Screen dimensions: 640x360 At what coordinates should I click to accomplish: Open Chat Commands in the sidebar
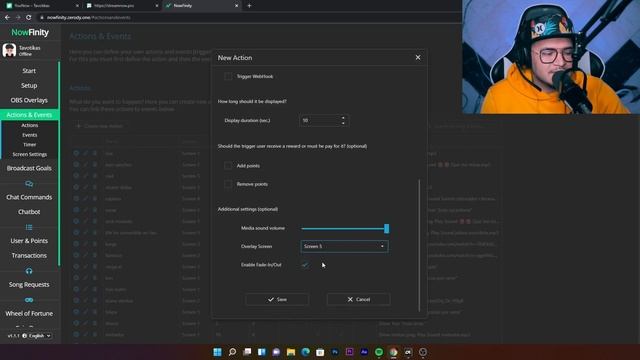tap(29, 197)
